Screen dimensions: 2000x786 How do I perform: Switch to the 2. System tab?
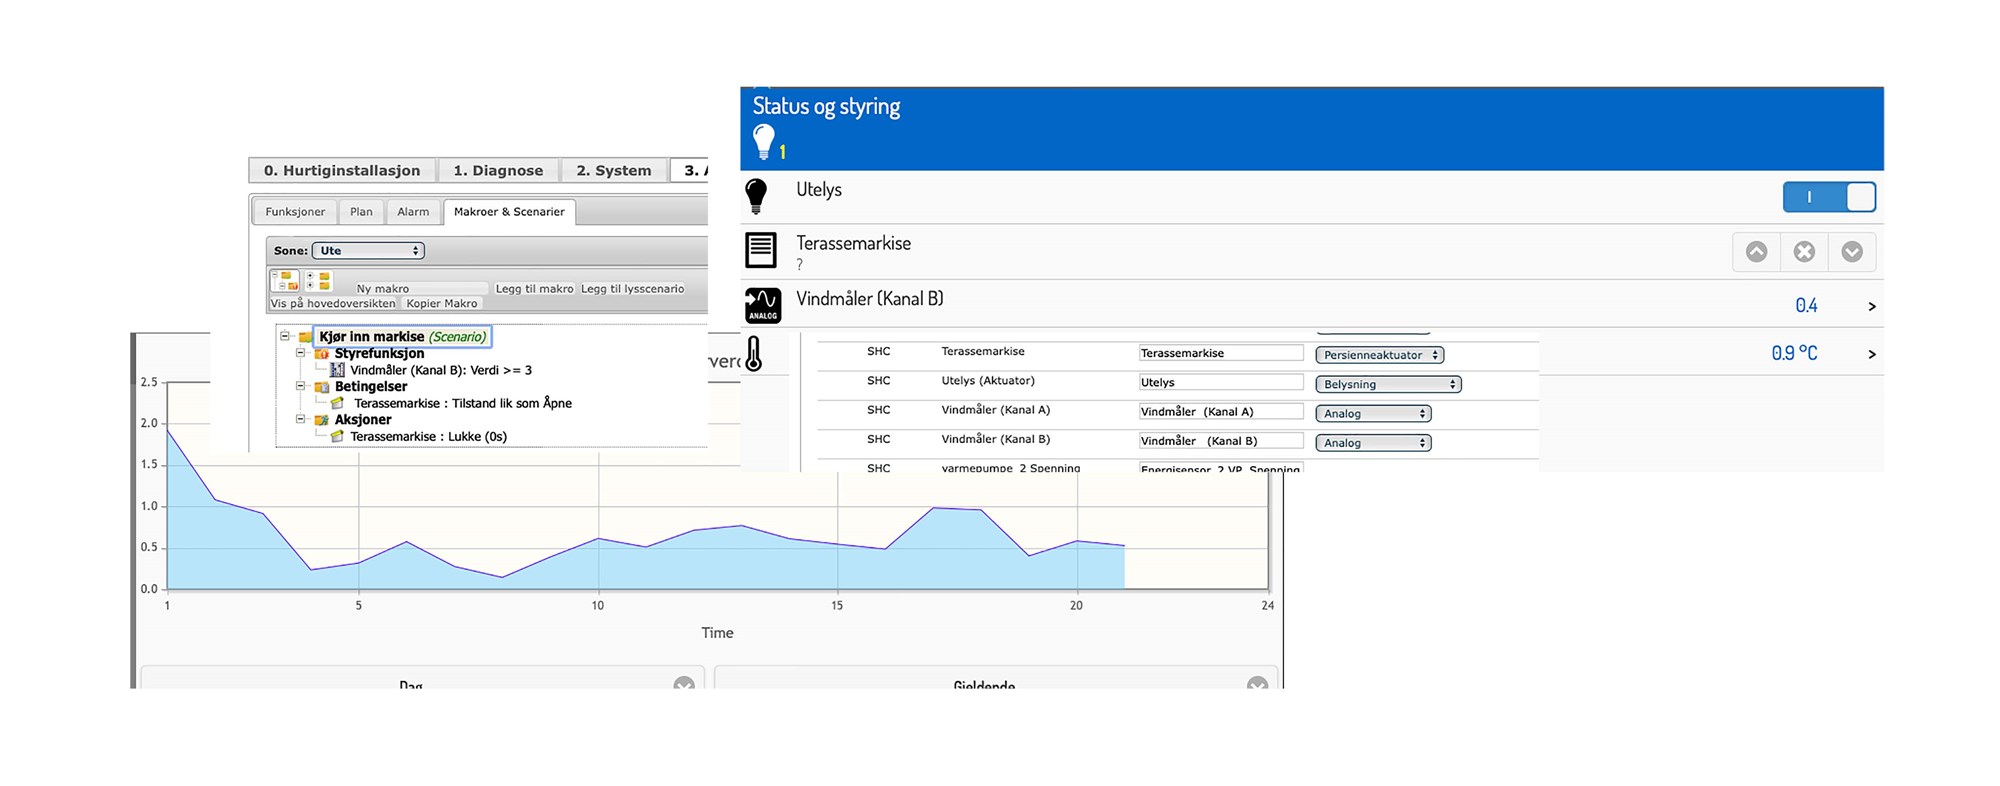613,171
